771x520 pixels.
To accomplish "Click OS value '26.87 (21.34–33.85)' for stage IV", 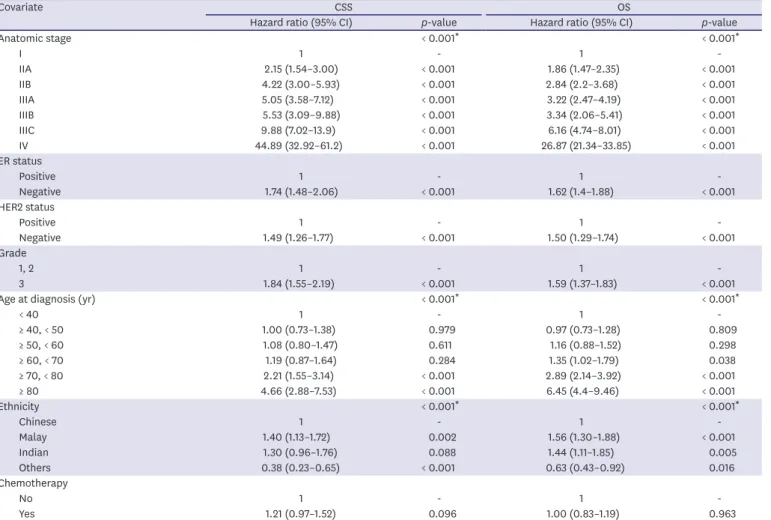I will pos(586,146).
